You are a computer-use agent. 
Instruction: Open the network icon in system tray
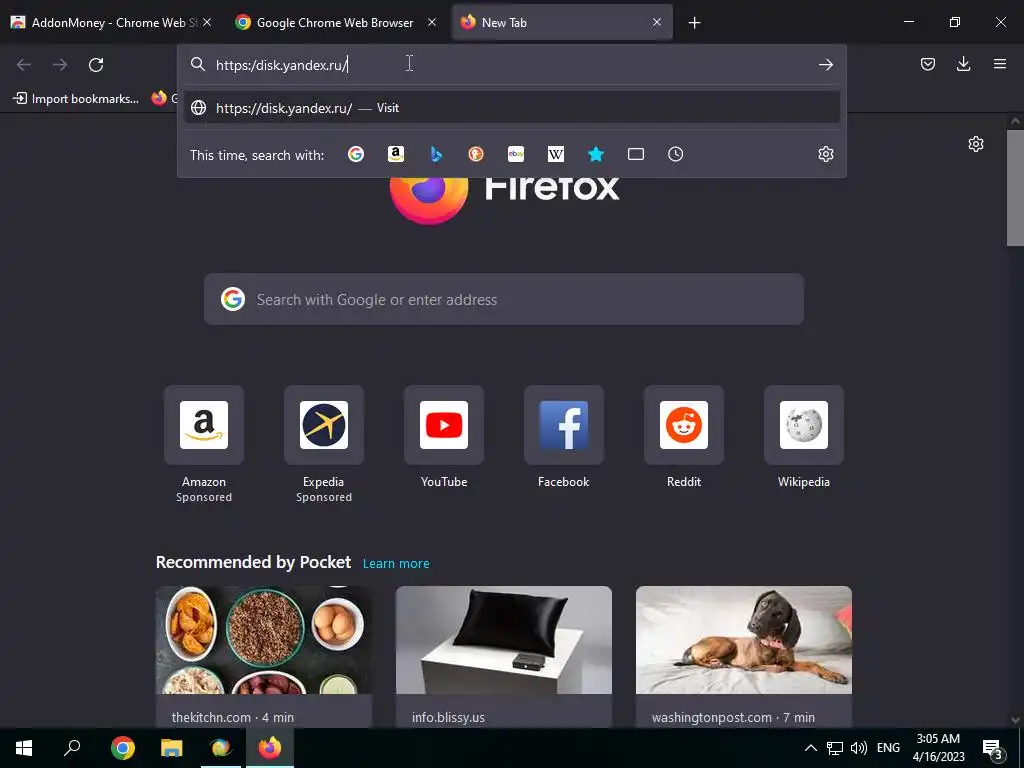(835, 748)
